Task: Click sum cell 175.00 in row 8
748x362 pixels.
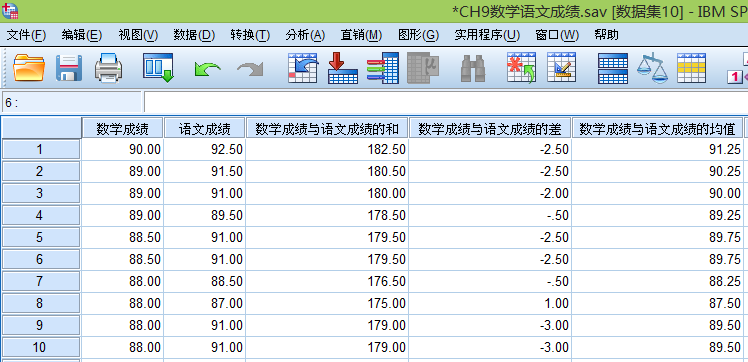Action: point(327,303)
